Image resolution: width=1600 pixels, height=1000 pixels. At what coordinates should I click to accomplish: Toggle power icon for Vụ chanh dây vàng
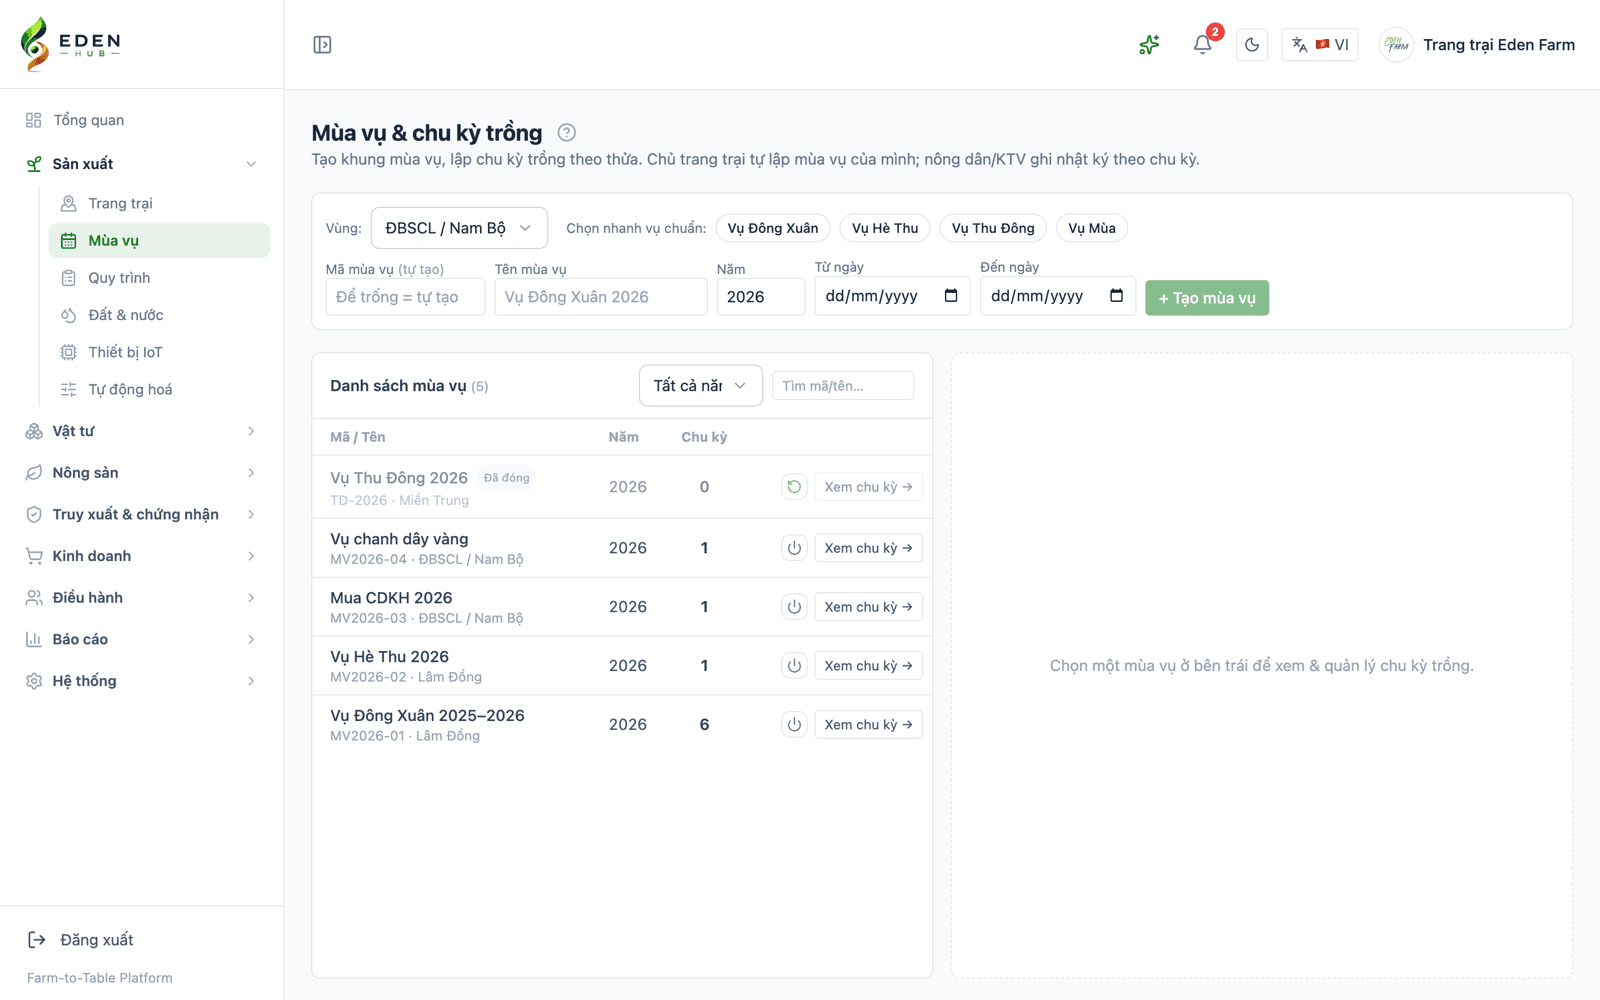(x=794, y=548)
